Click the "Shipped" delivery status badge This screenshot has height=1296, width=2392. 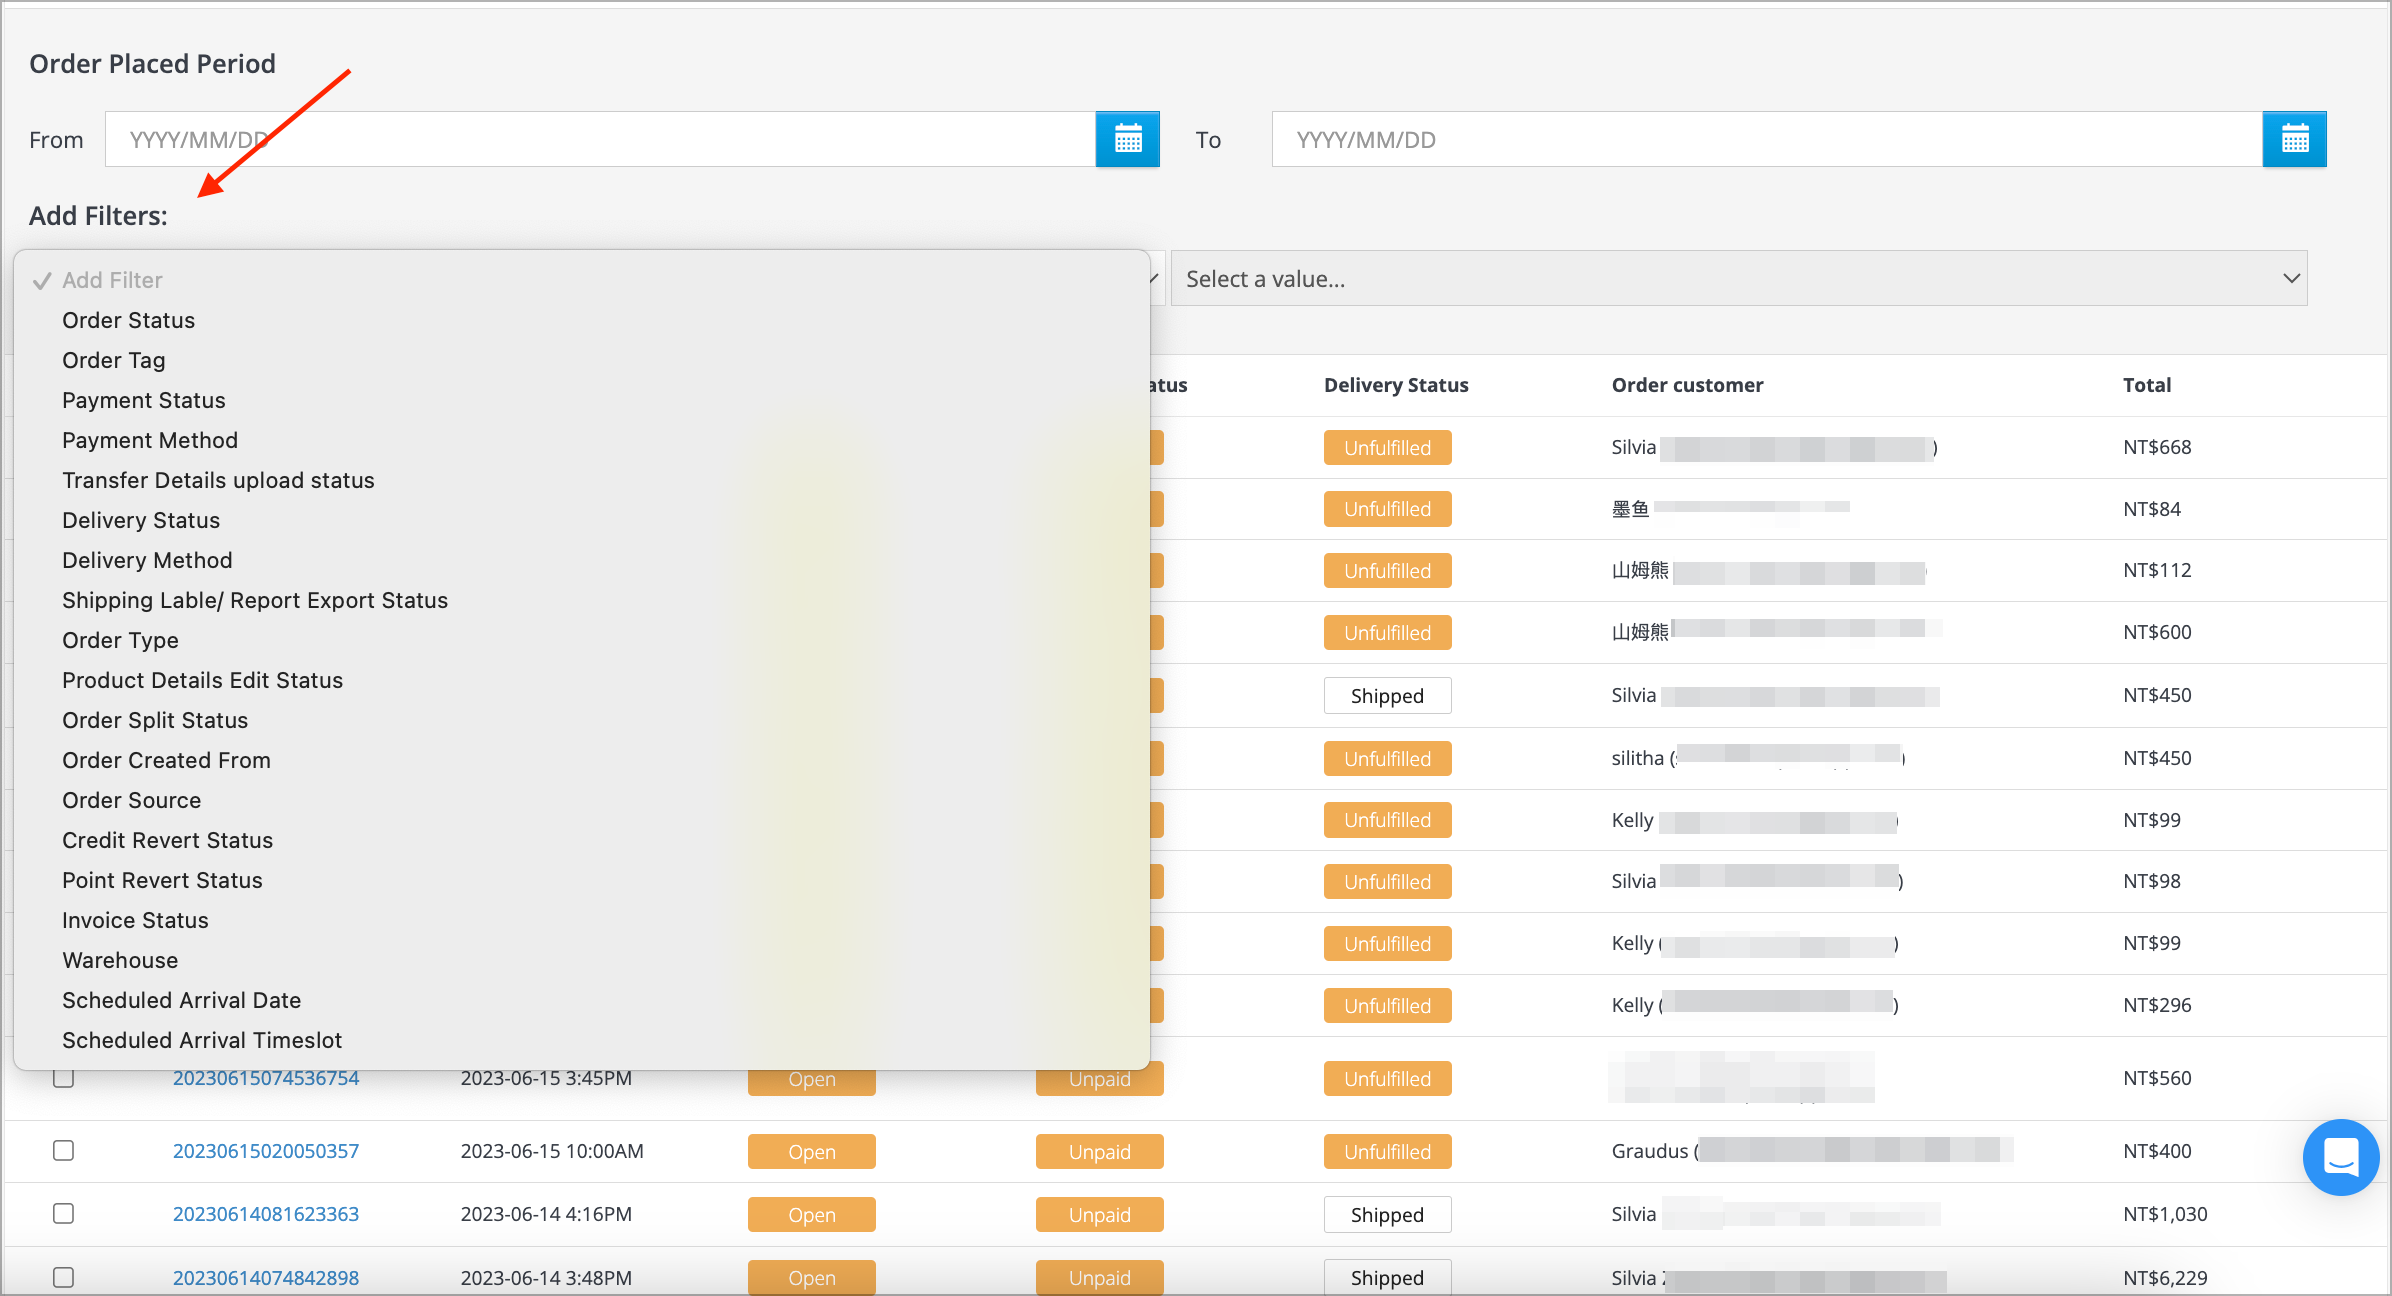tap(1387, 695)
